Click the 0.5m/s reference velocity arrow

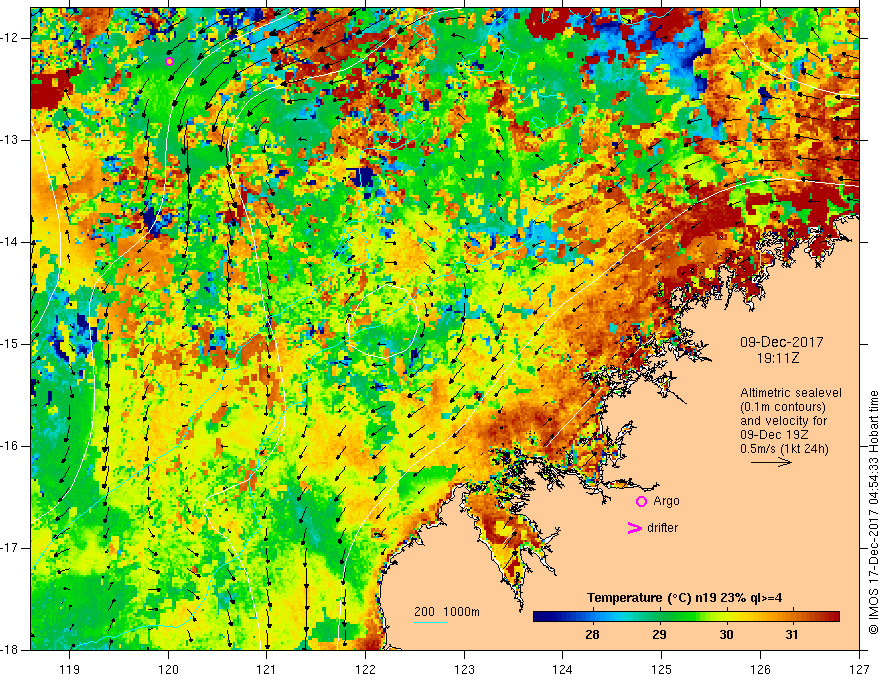pos(771,462)
